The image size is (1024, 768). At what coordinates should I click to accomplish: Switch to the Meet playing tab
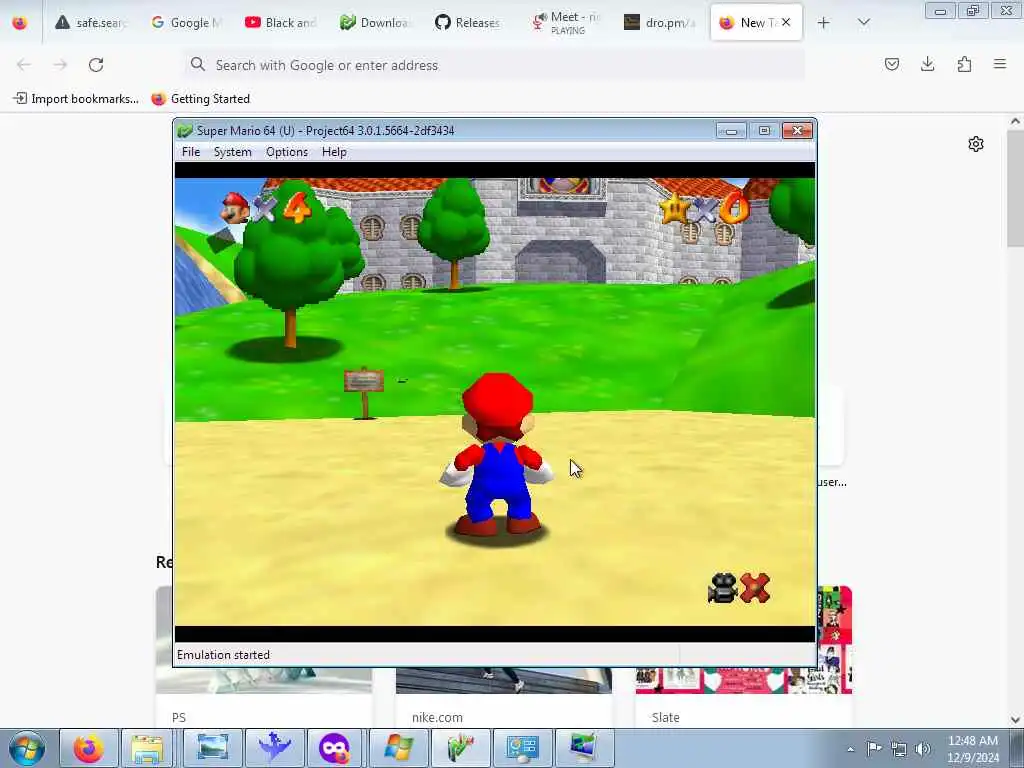coord(564,23)
